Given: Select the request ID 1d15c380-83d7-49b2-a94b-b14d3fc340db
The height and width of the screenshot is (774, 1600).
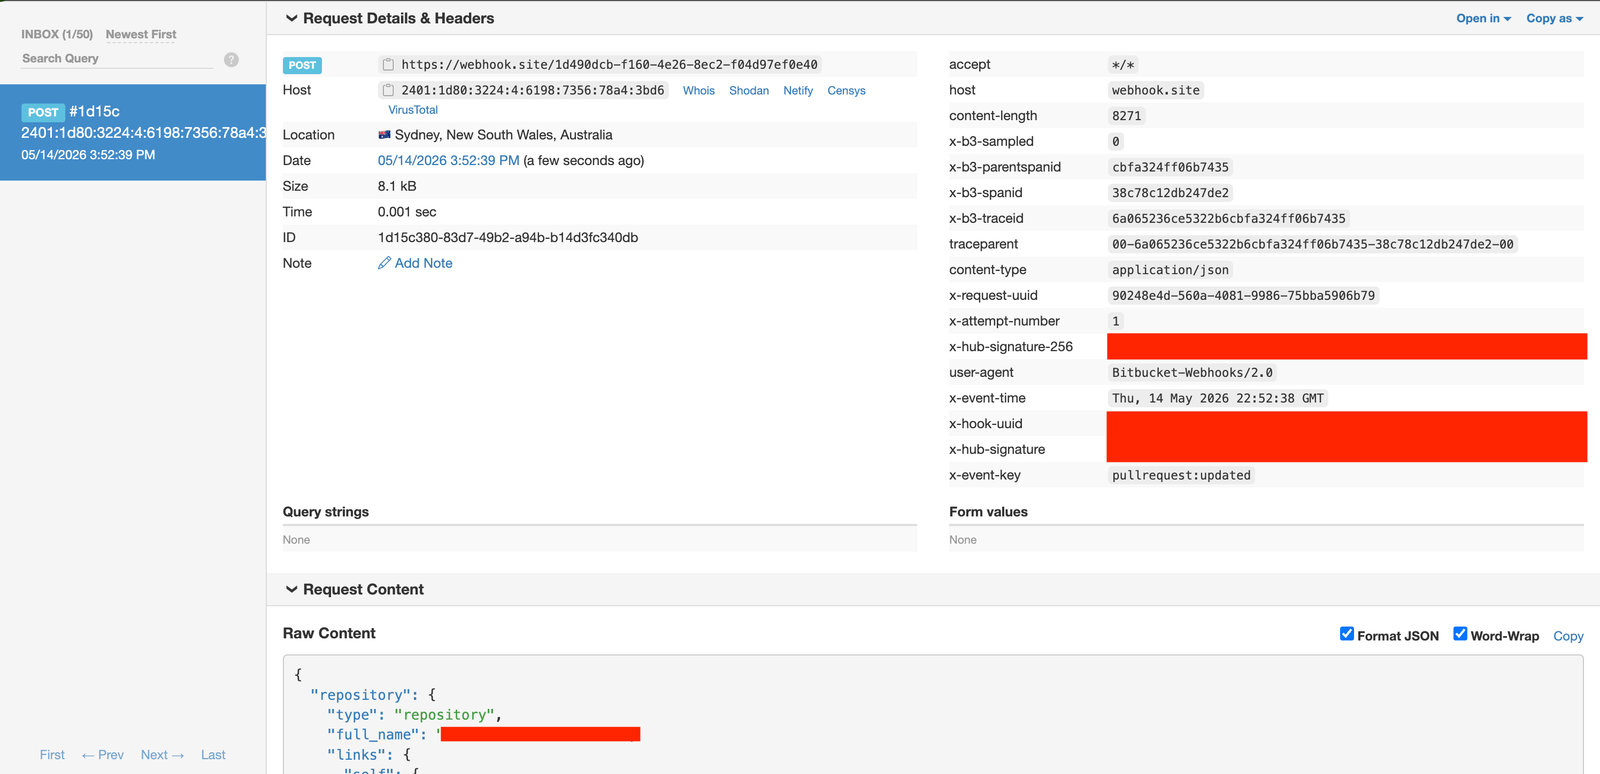Looking at the screenshot, I should coord(508,237).
